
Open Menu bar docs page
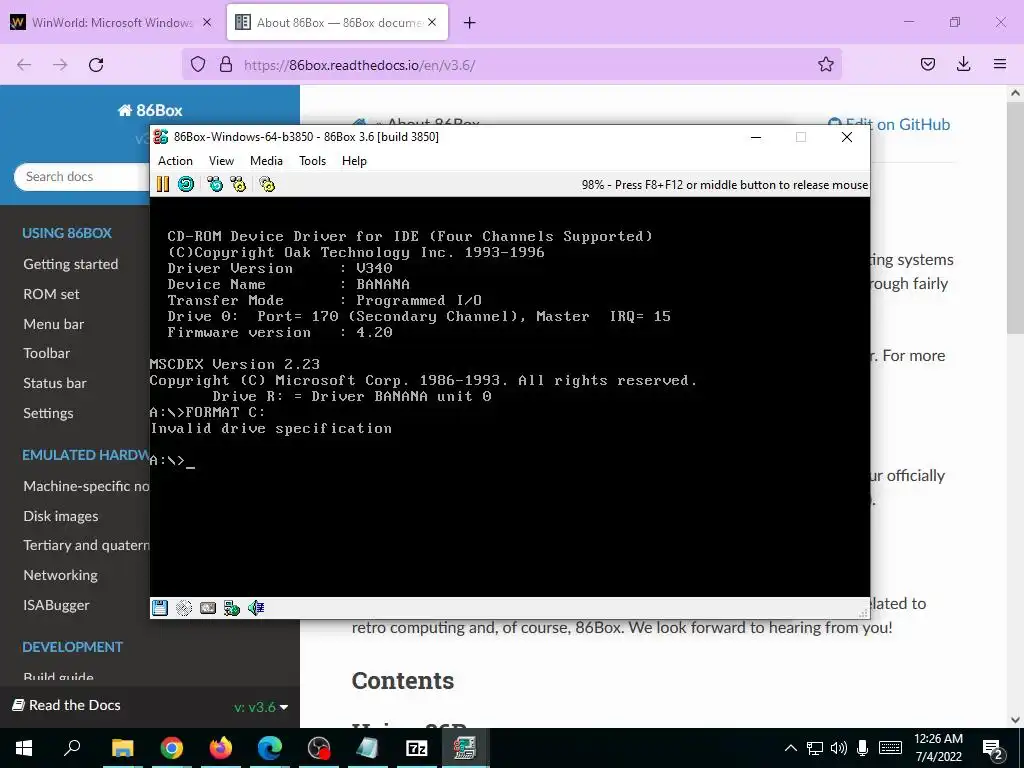[x=54, y=324]
